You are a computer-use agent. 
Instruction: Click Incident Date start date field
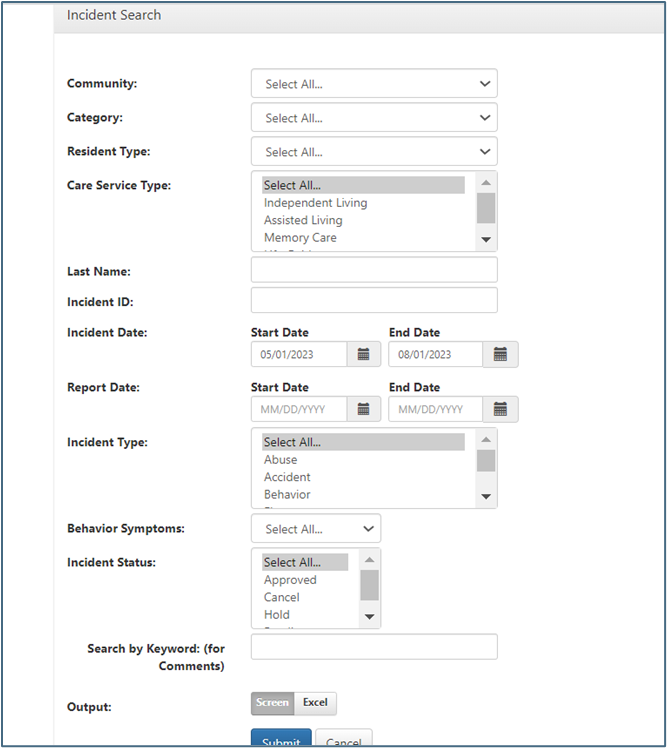pyautogui.click(x=299, y=354)
